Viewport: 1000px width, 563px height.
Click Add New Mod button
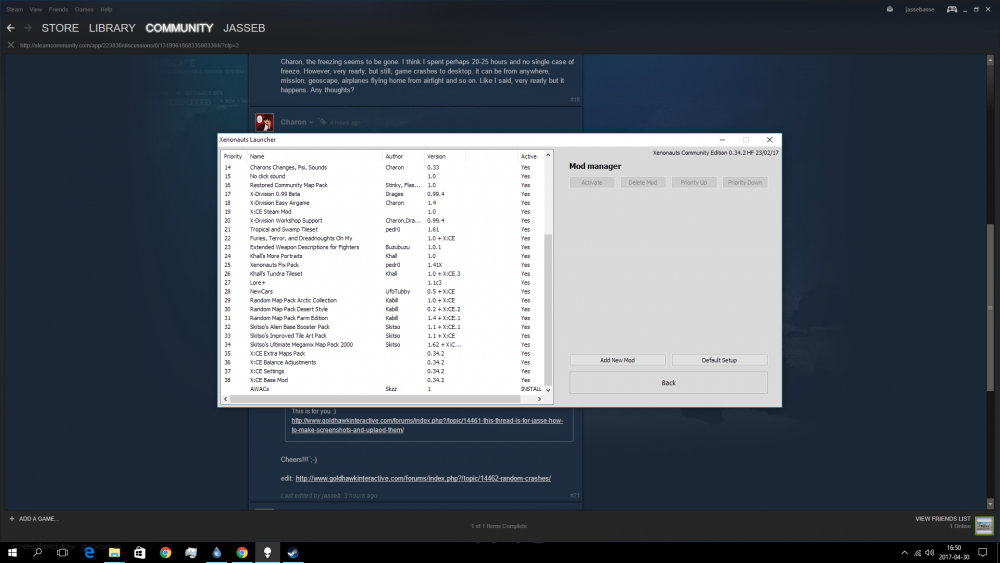click(617, 360)
